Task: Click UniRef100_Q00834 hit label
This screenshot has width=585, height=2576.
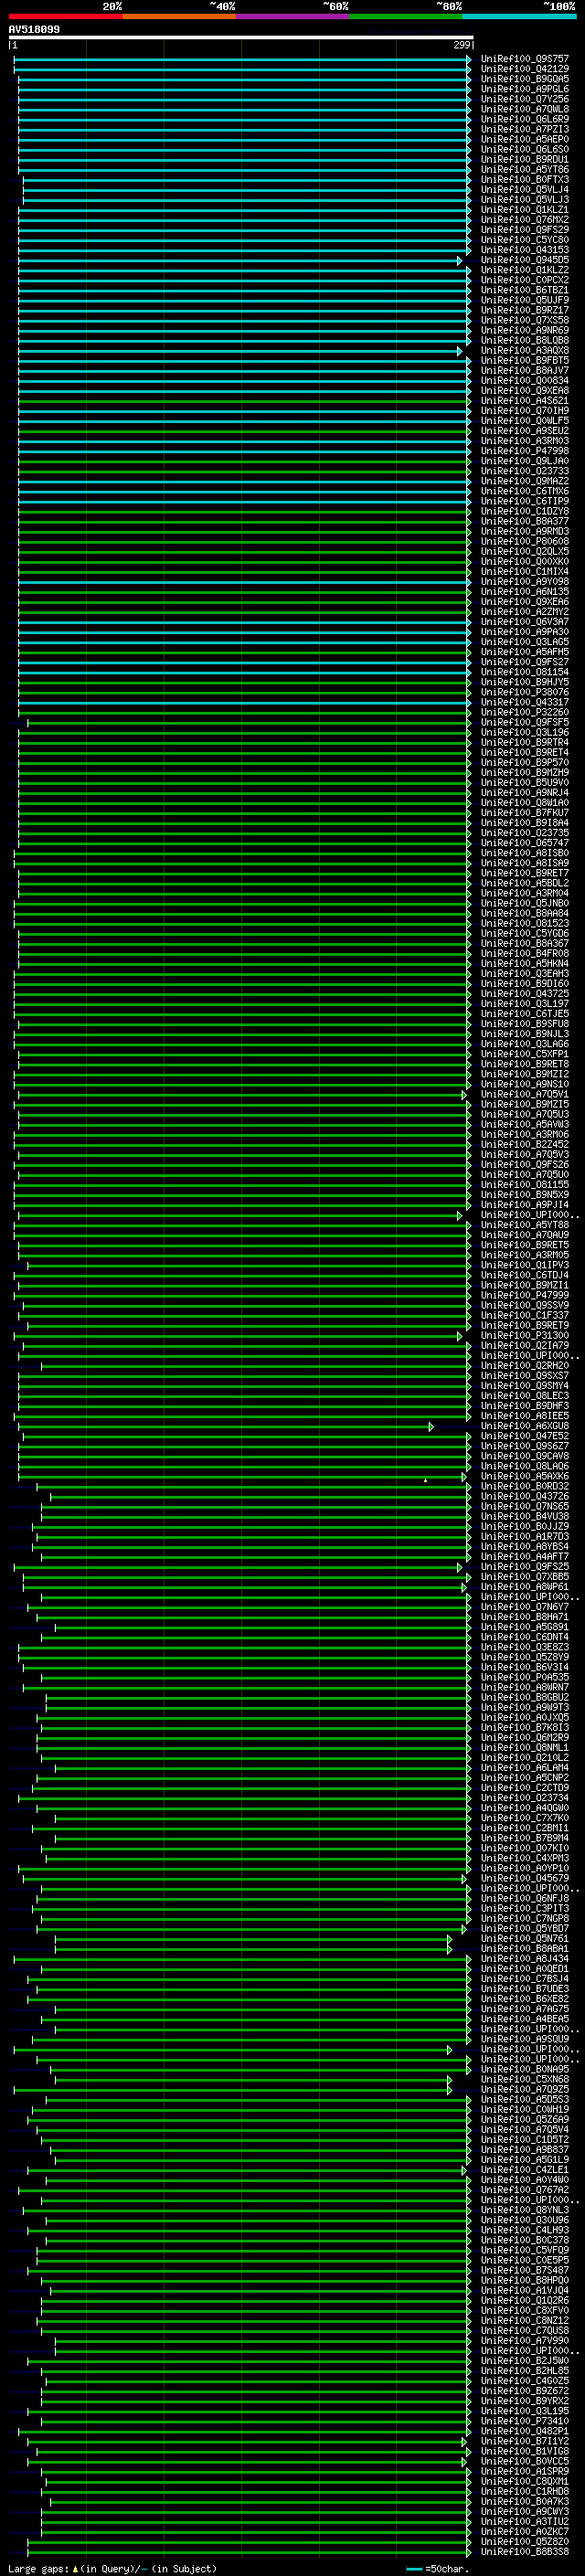Action: [525, 380]
